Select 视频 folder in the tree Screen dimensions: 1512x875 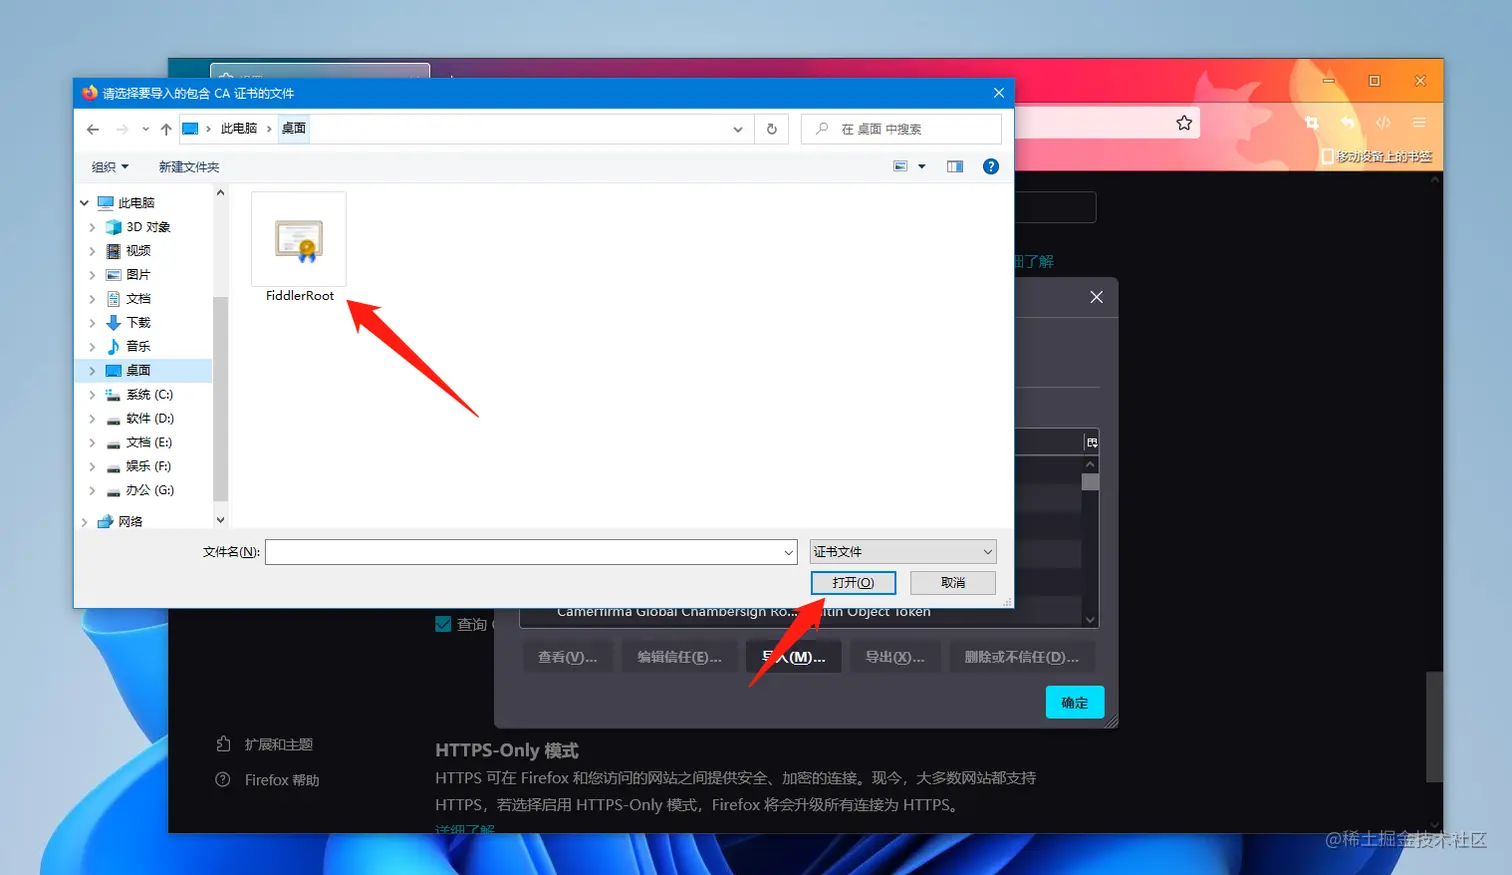coord(138,251)
